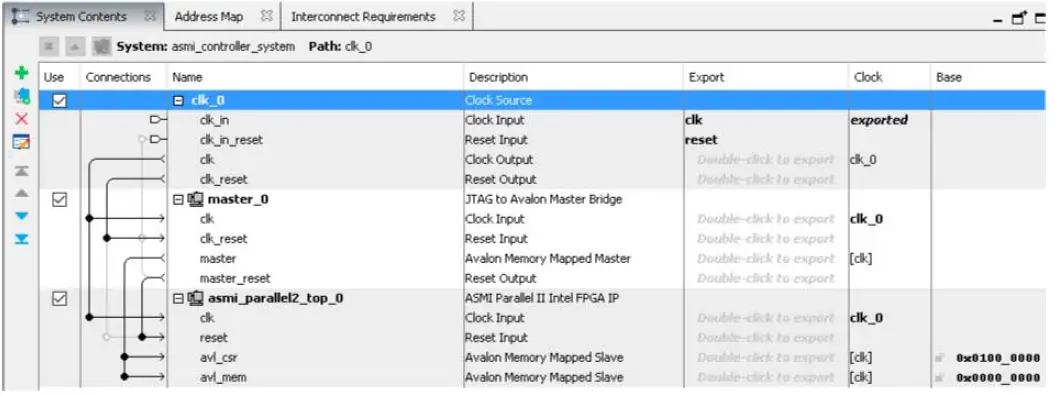1055x395 pixels.
Task: Click the grayed up-arrow icon beside System label
Action: 75,46
